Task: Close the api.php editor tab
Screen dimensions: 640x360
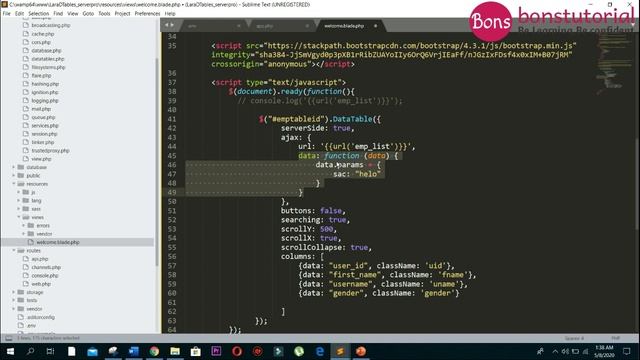Action: (307, 26)
